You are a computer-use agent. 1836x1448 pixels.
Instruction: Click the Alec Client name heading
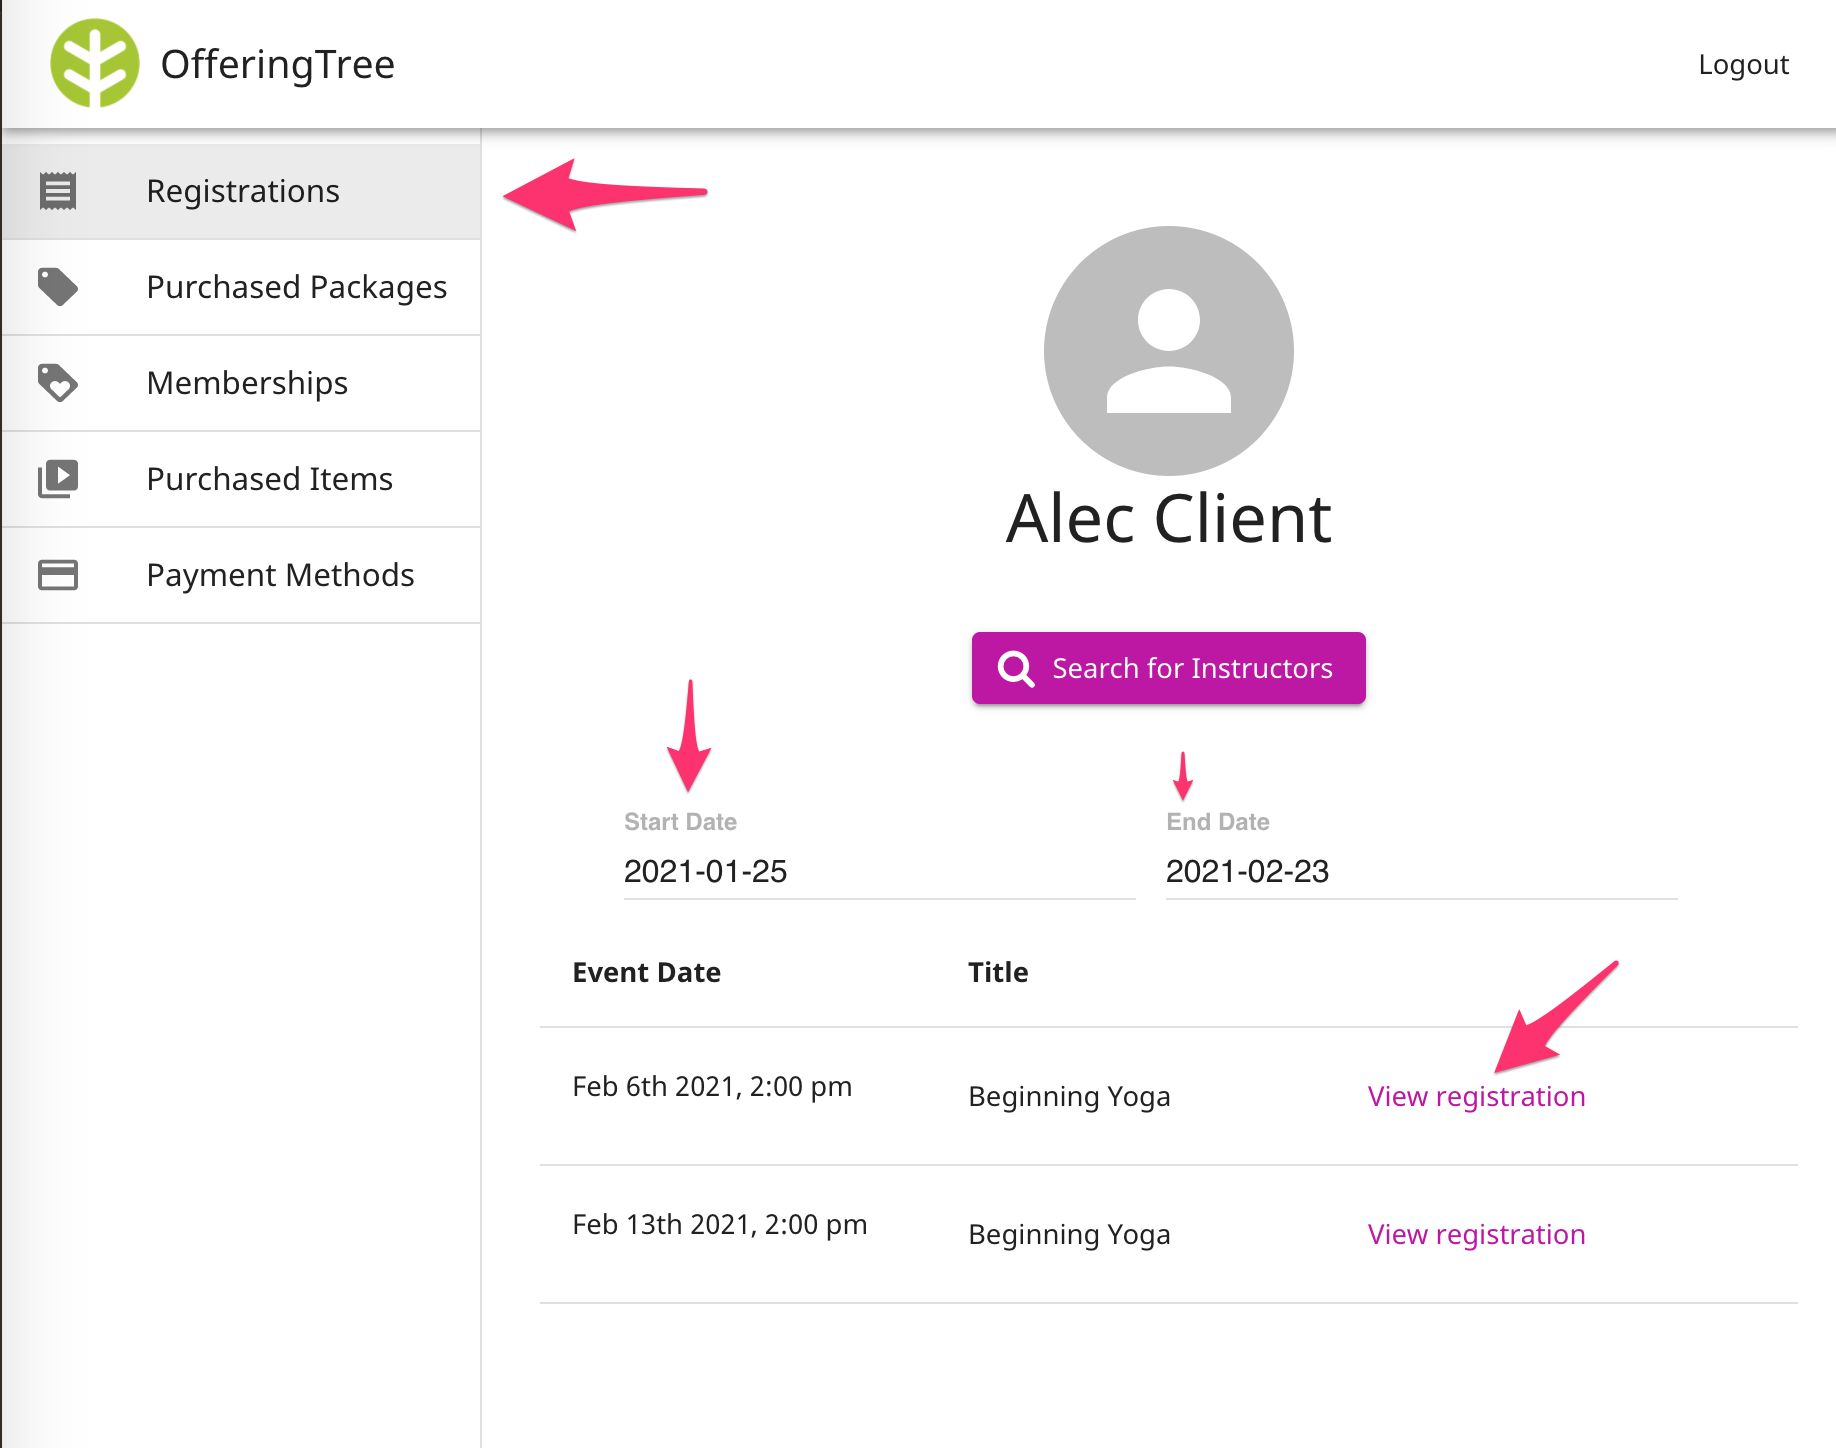pyautogui.click(x=1169, y=519)
